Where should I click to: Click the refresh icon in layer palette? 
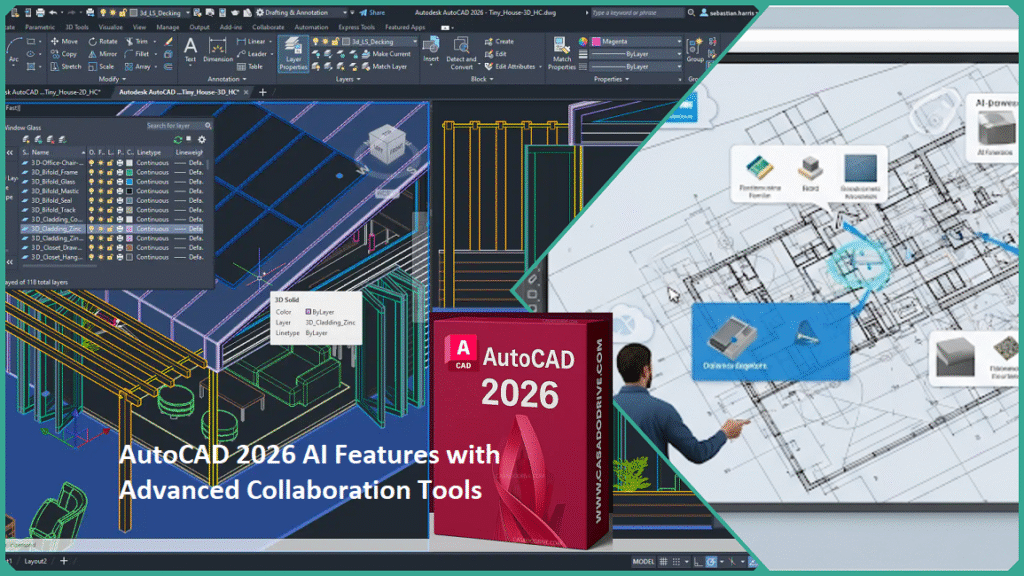178,140
